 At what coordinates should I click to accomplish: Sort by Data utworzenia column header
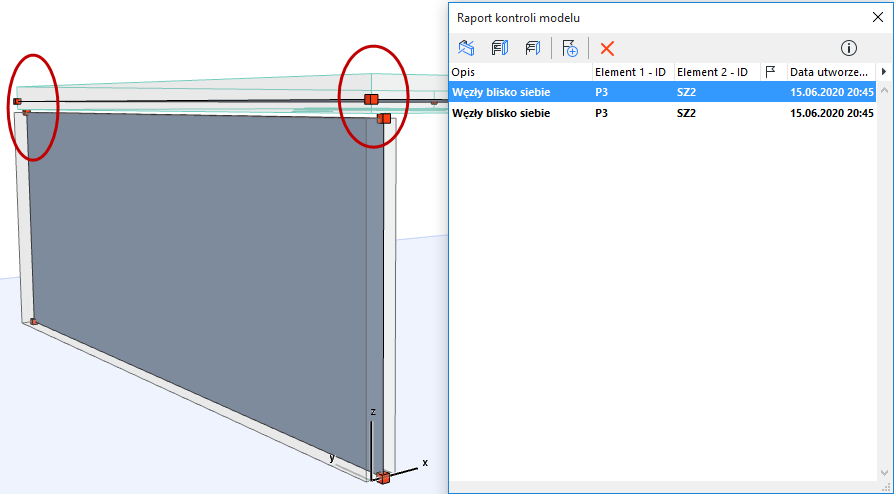[831, 72]
